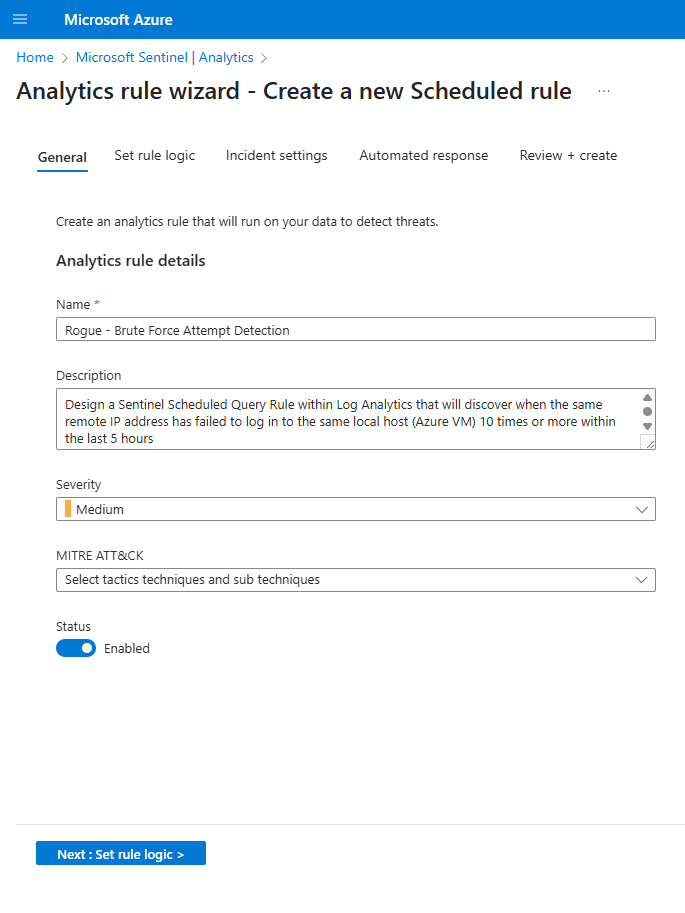Click the Microsoft Azure logo text

[118, 20]
